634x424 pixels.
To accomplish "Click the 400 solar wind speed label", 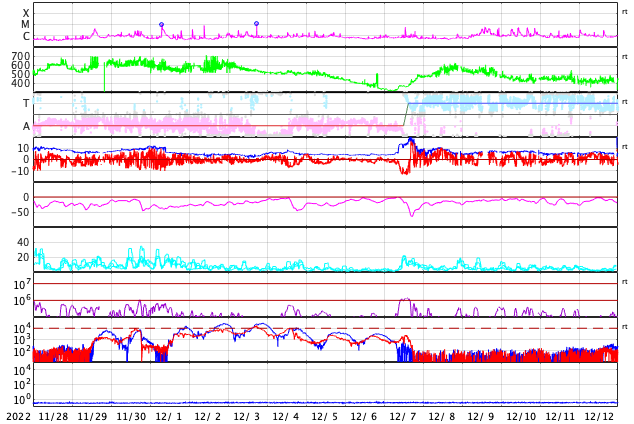I will (x=21, y=83).
